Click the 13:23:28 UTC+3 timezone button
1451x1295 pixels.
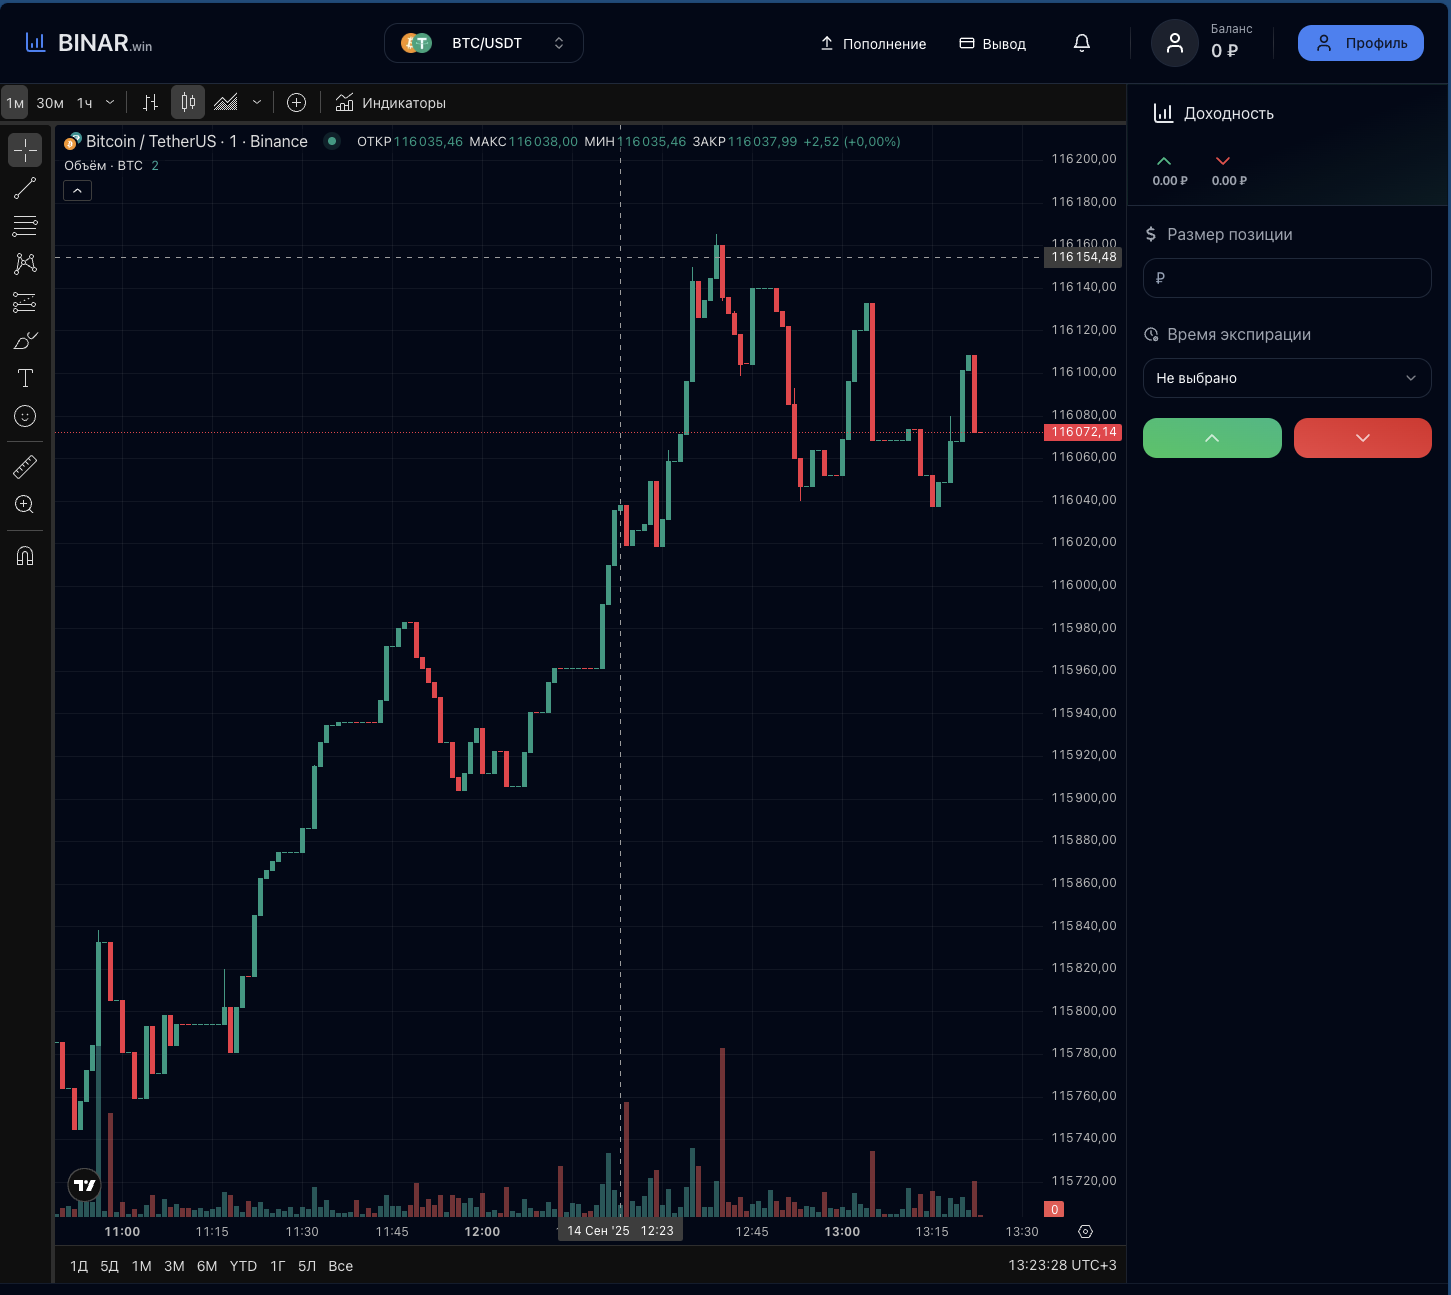pyautogui.click(x=1062, y=1265)
